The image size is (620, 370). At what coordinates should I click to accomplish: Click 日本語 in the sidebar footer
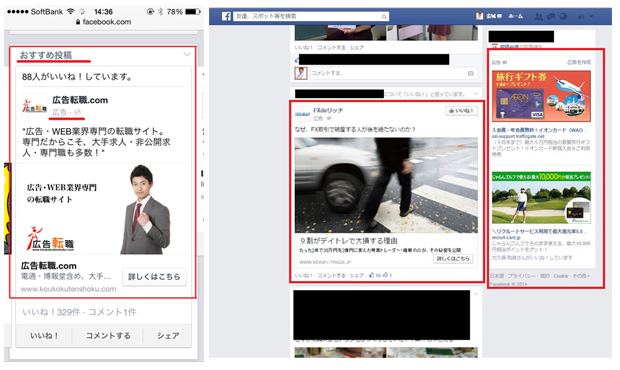[497, 276]
